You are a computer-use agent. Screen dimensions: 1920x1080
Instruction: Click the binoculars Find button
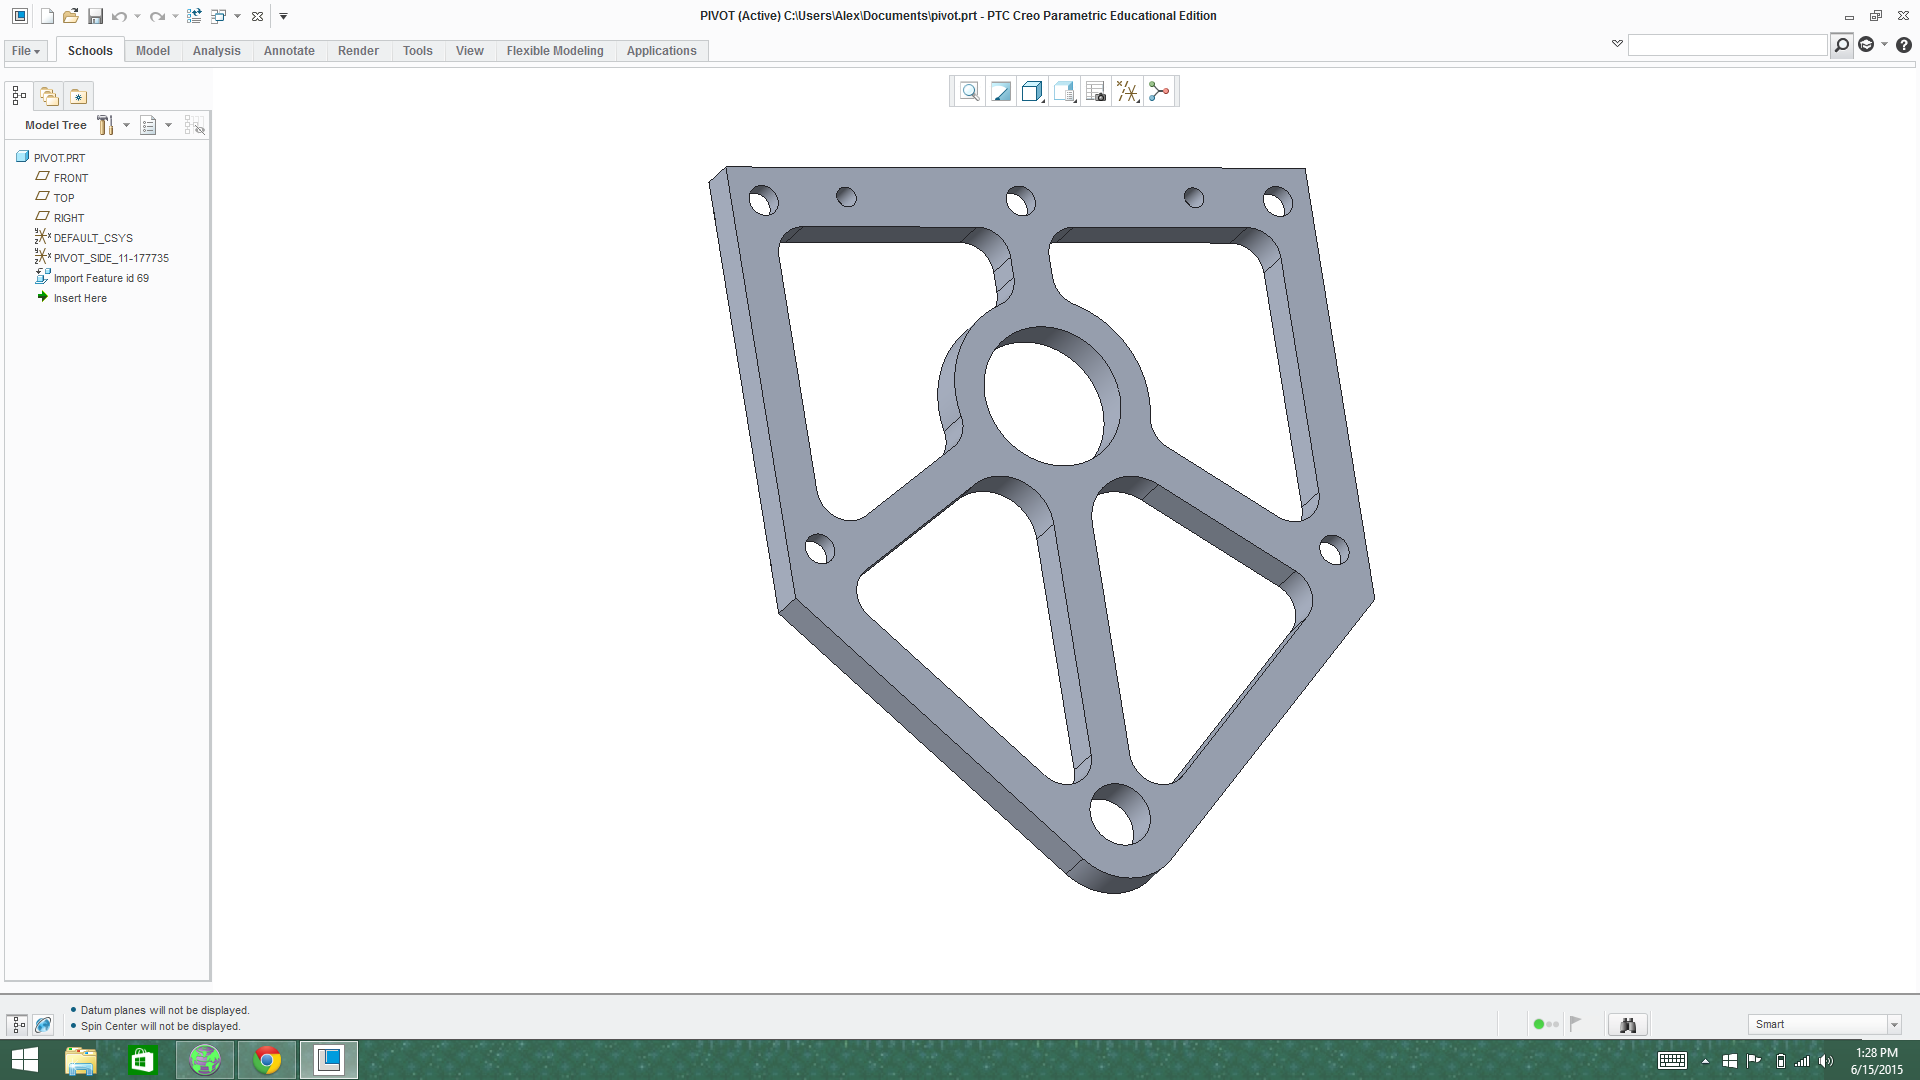coord(1627,1025)
